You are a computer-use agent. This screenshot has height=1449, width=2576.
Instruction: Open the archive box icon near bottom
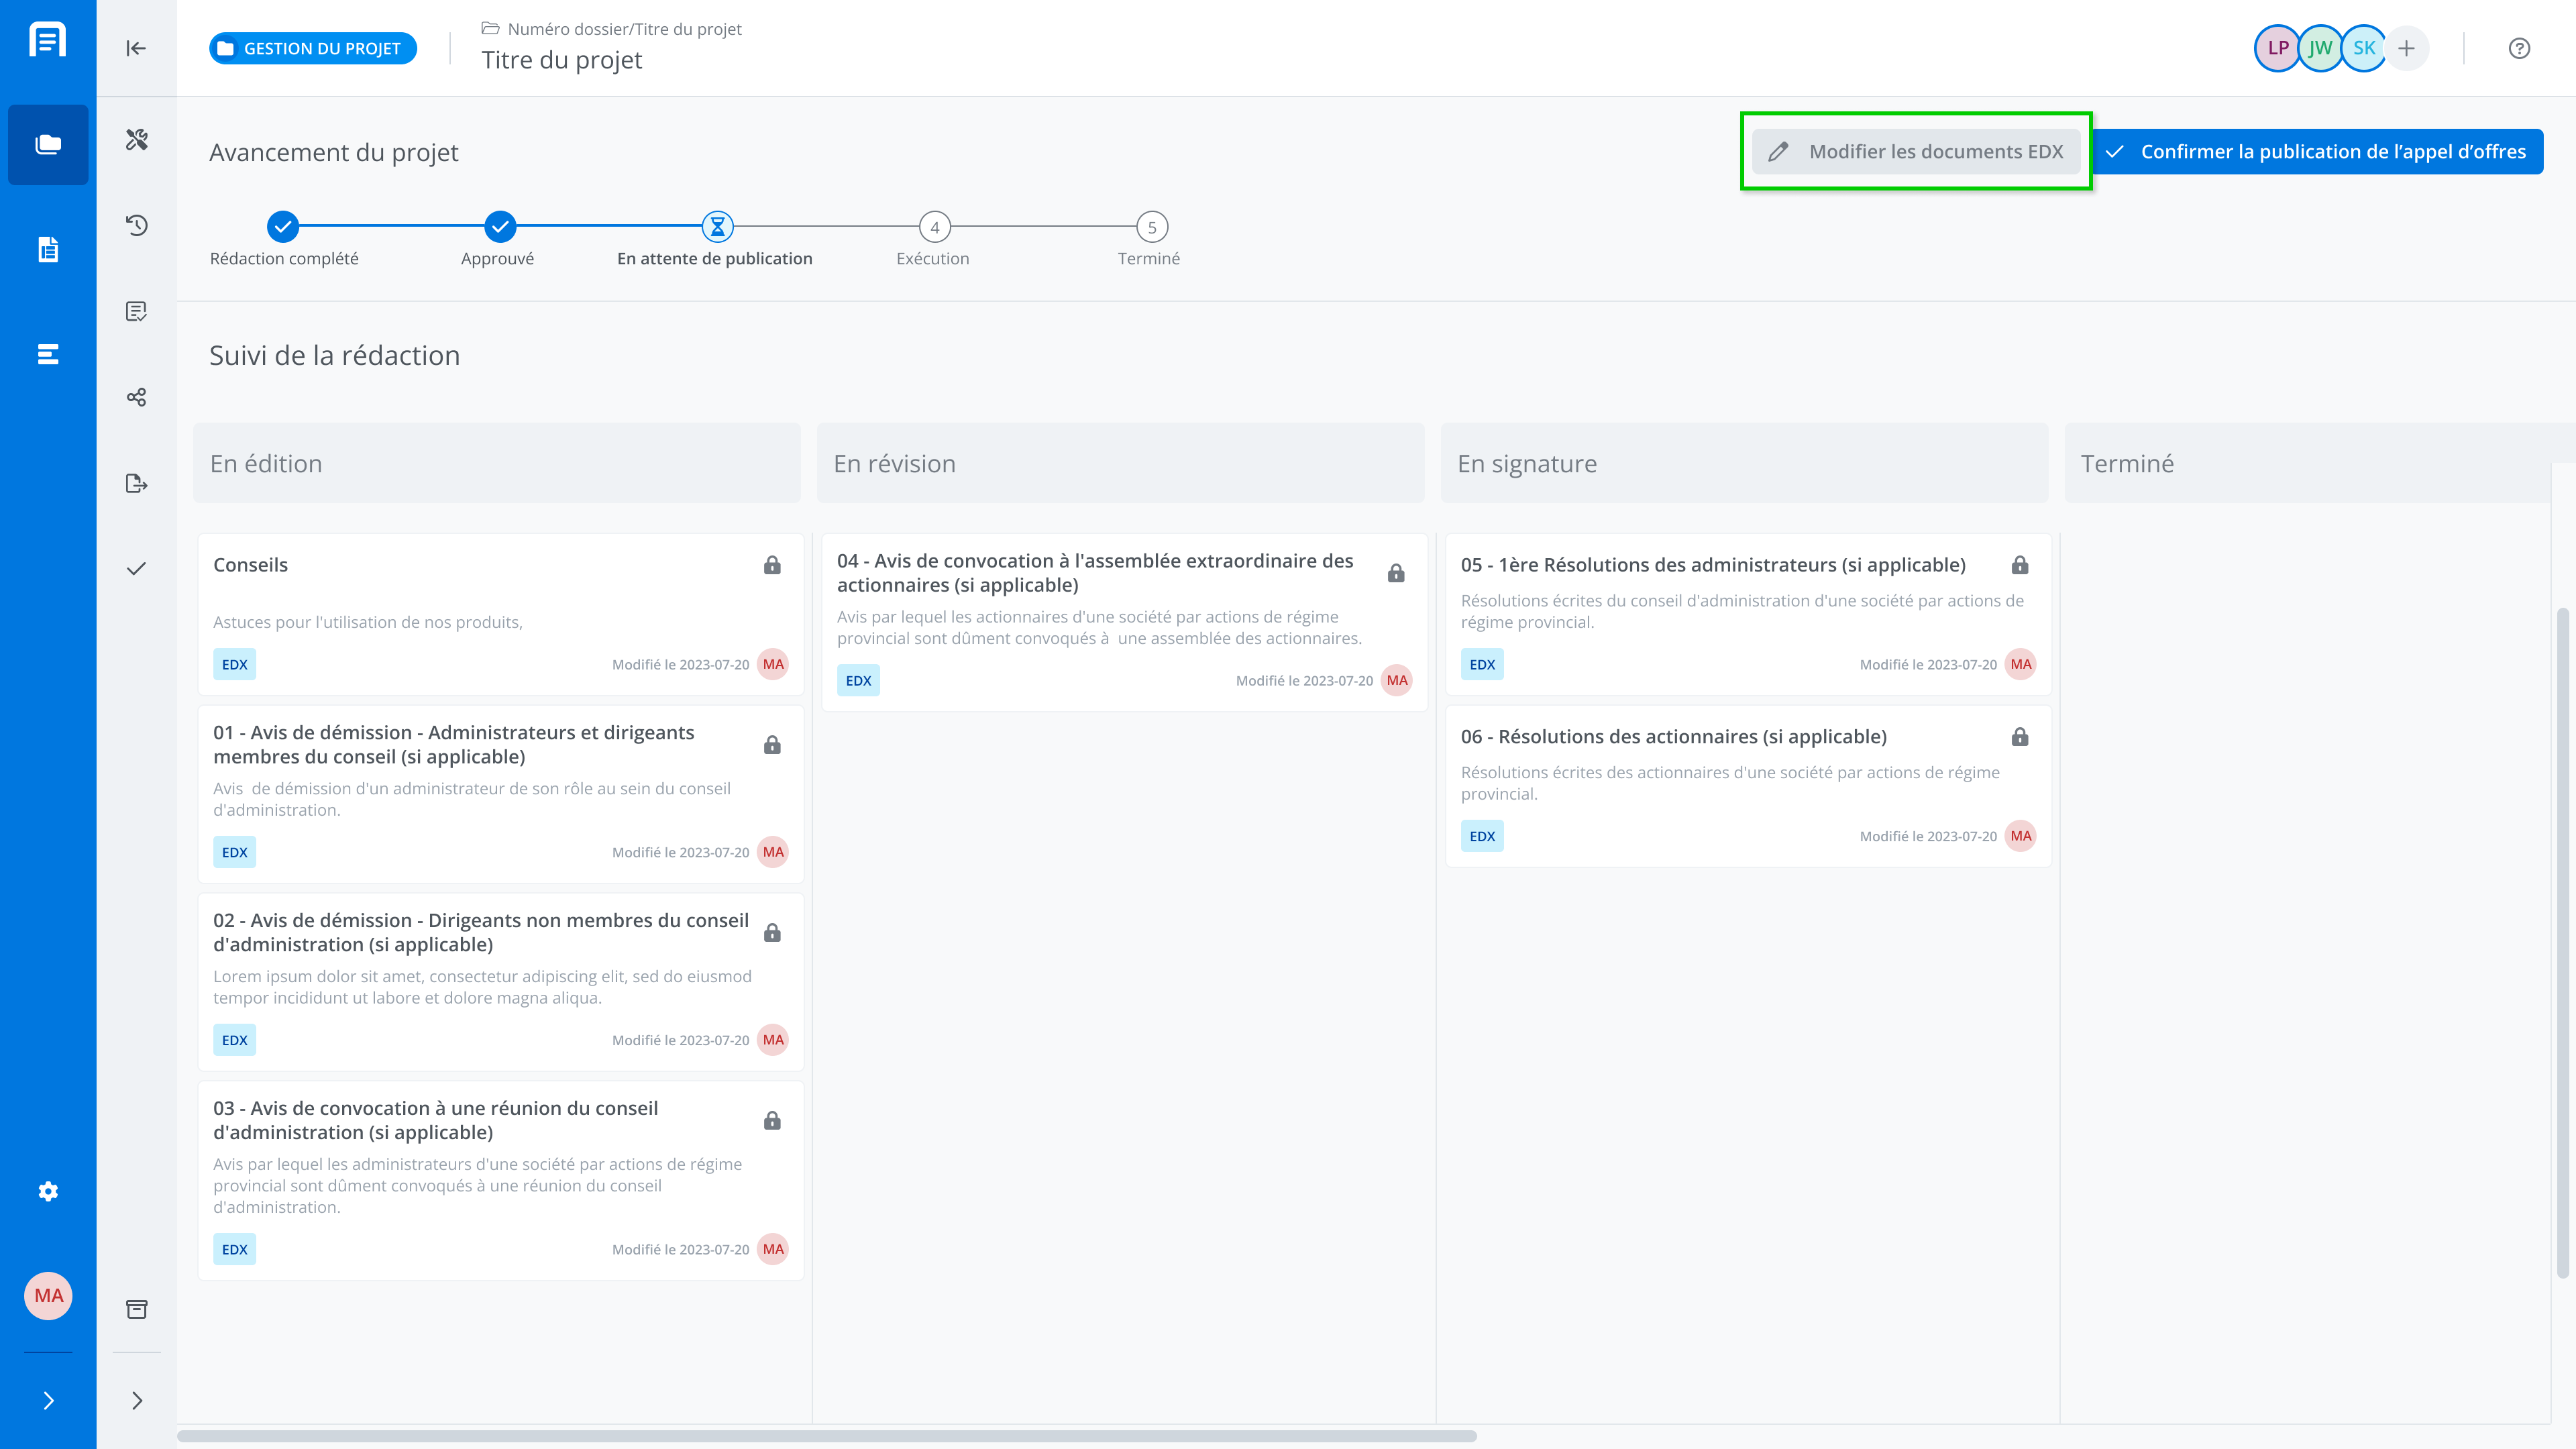point(137,1309)
